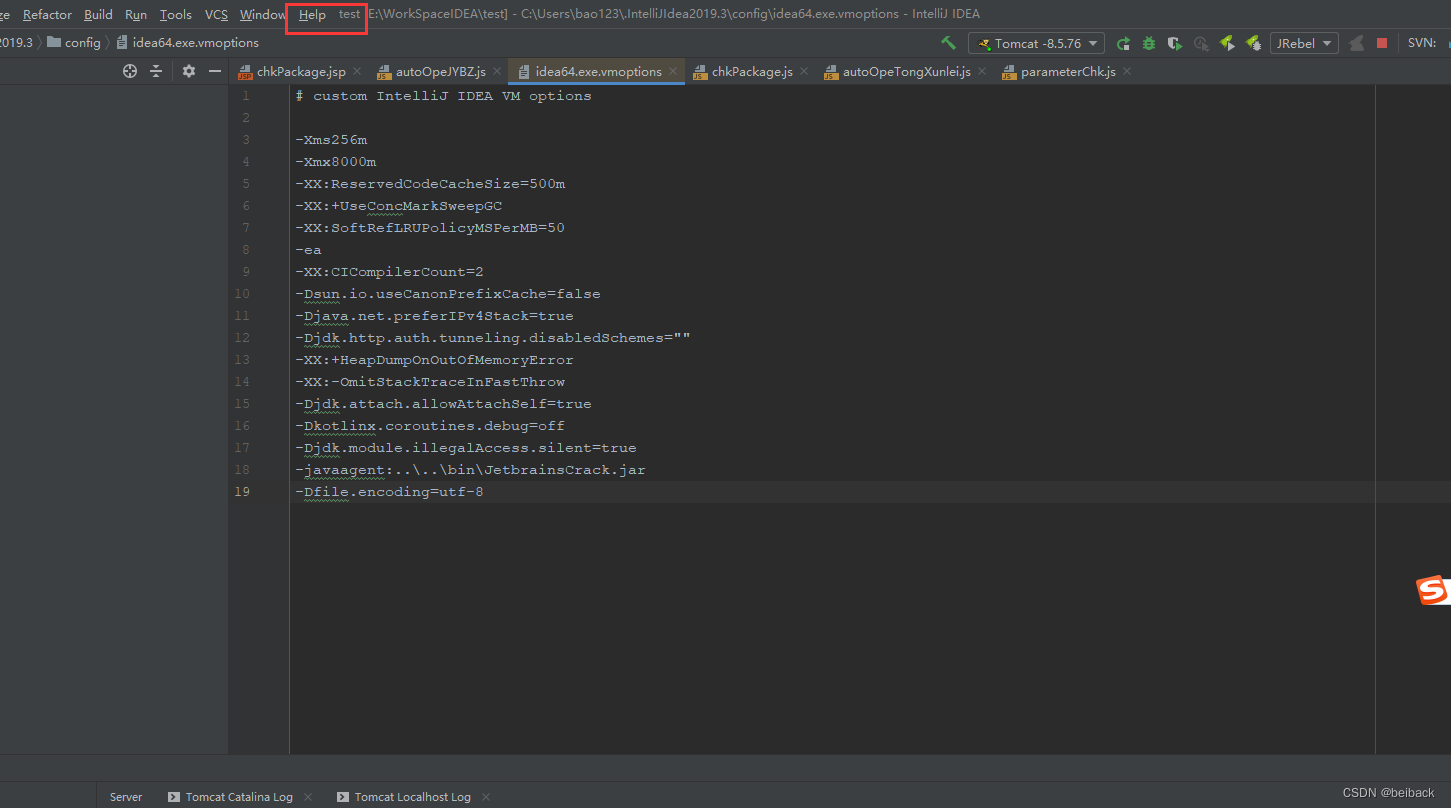Close the chkPackage.jsp editor tab

pyautogui.click(x=358, y=72)
